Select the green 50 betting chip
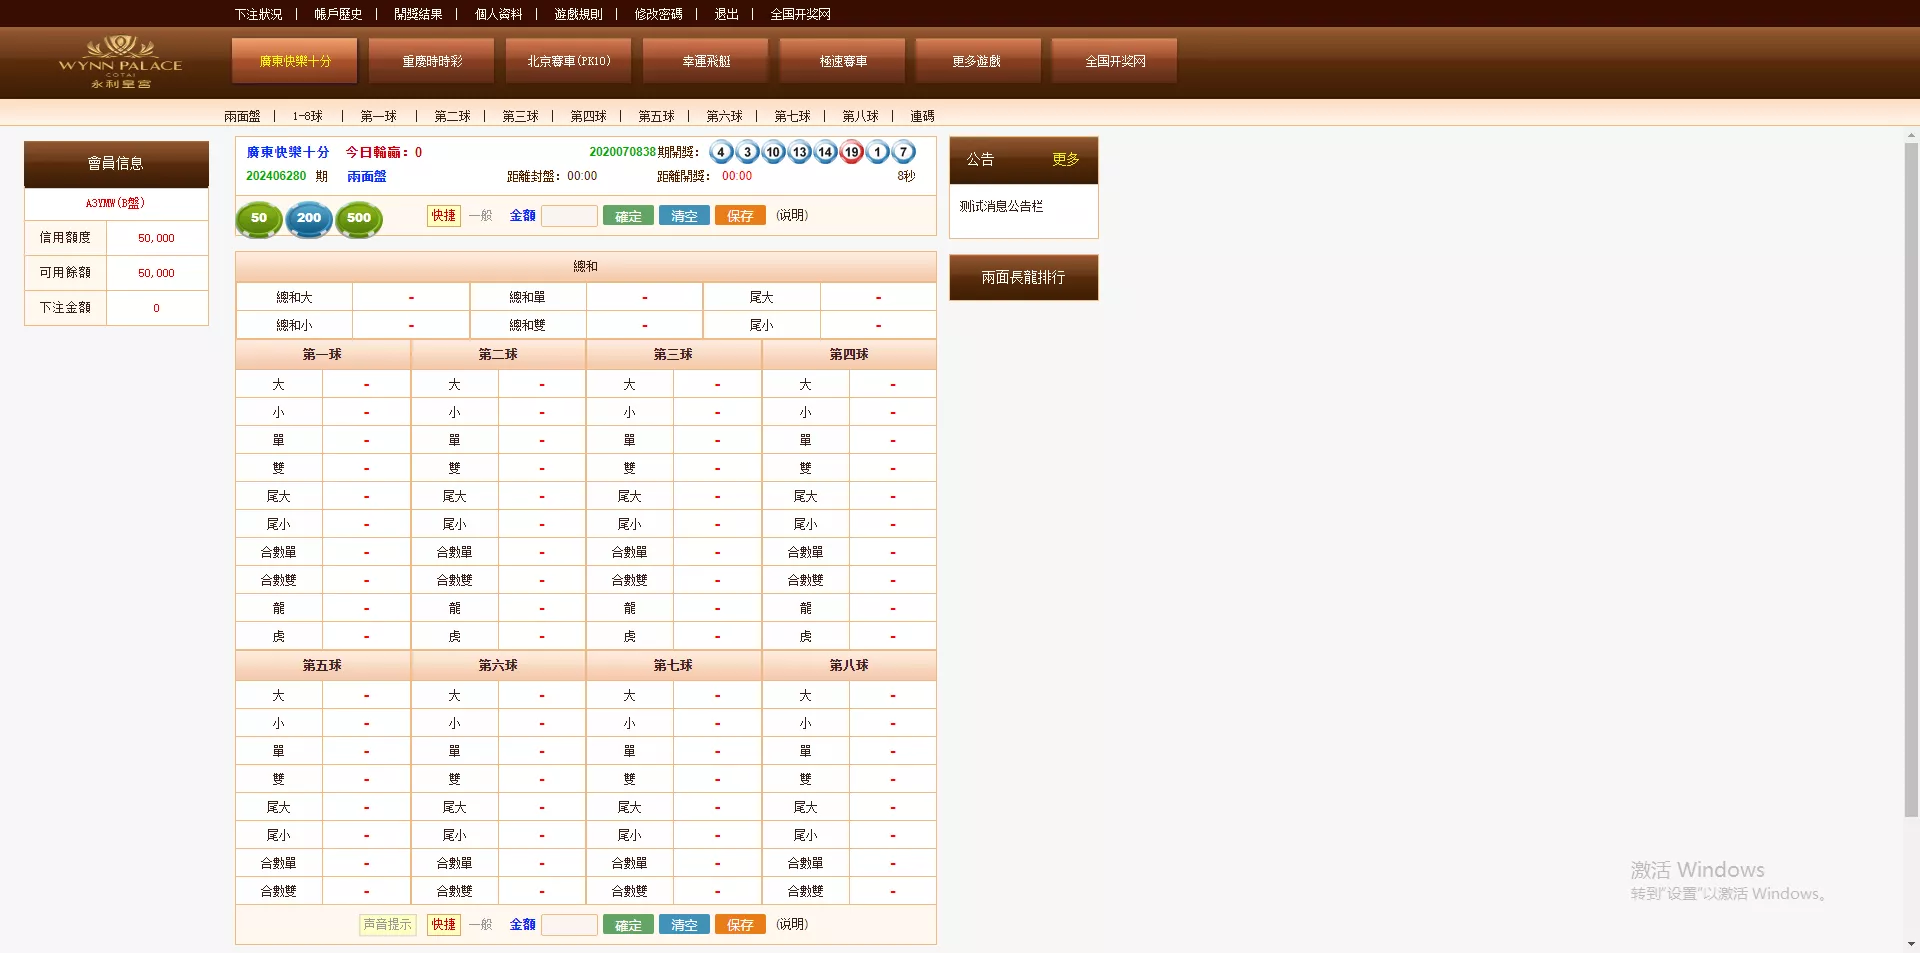1920x953 pixels. pyautogui.click(x=259, y=219)
